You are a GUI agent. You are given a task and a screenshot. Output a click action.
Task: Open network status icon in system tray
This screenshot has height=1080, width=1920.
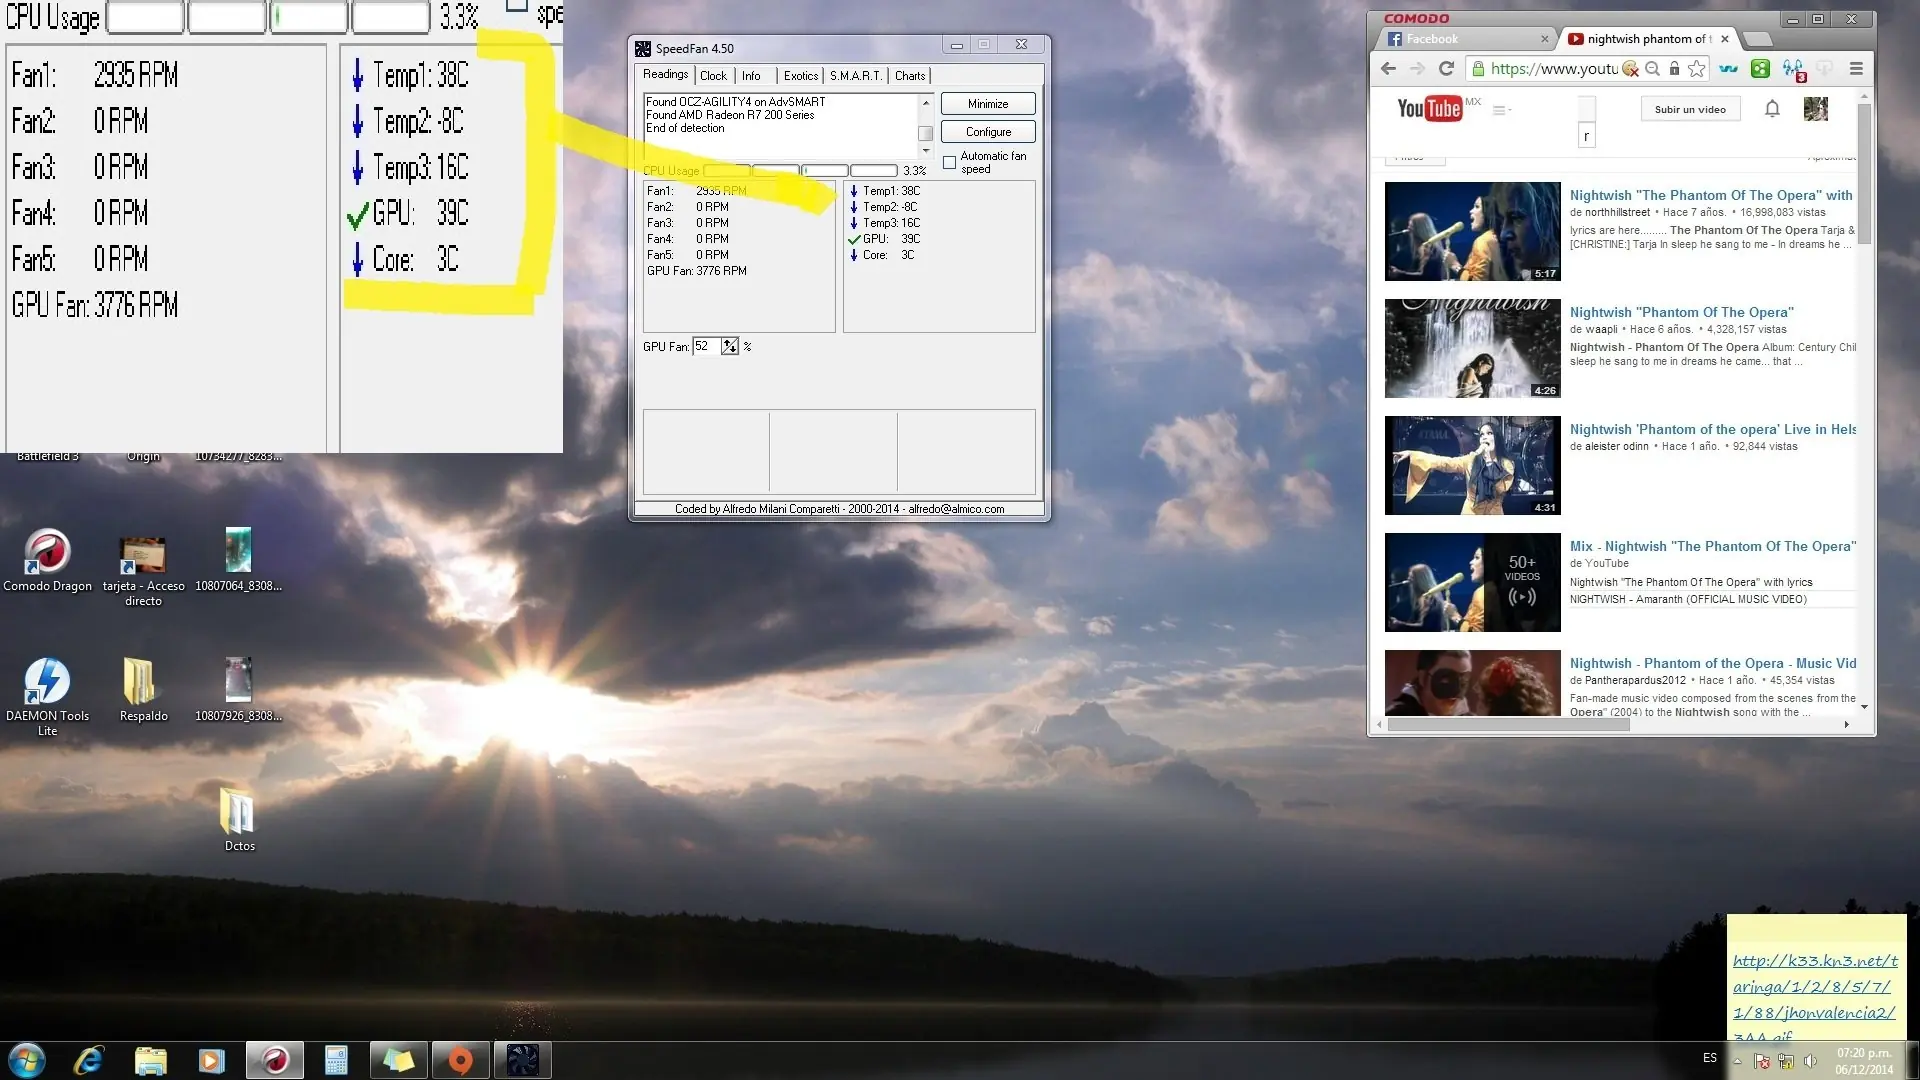pos(1786,1061)
